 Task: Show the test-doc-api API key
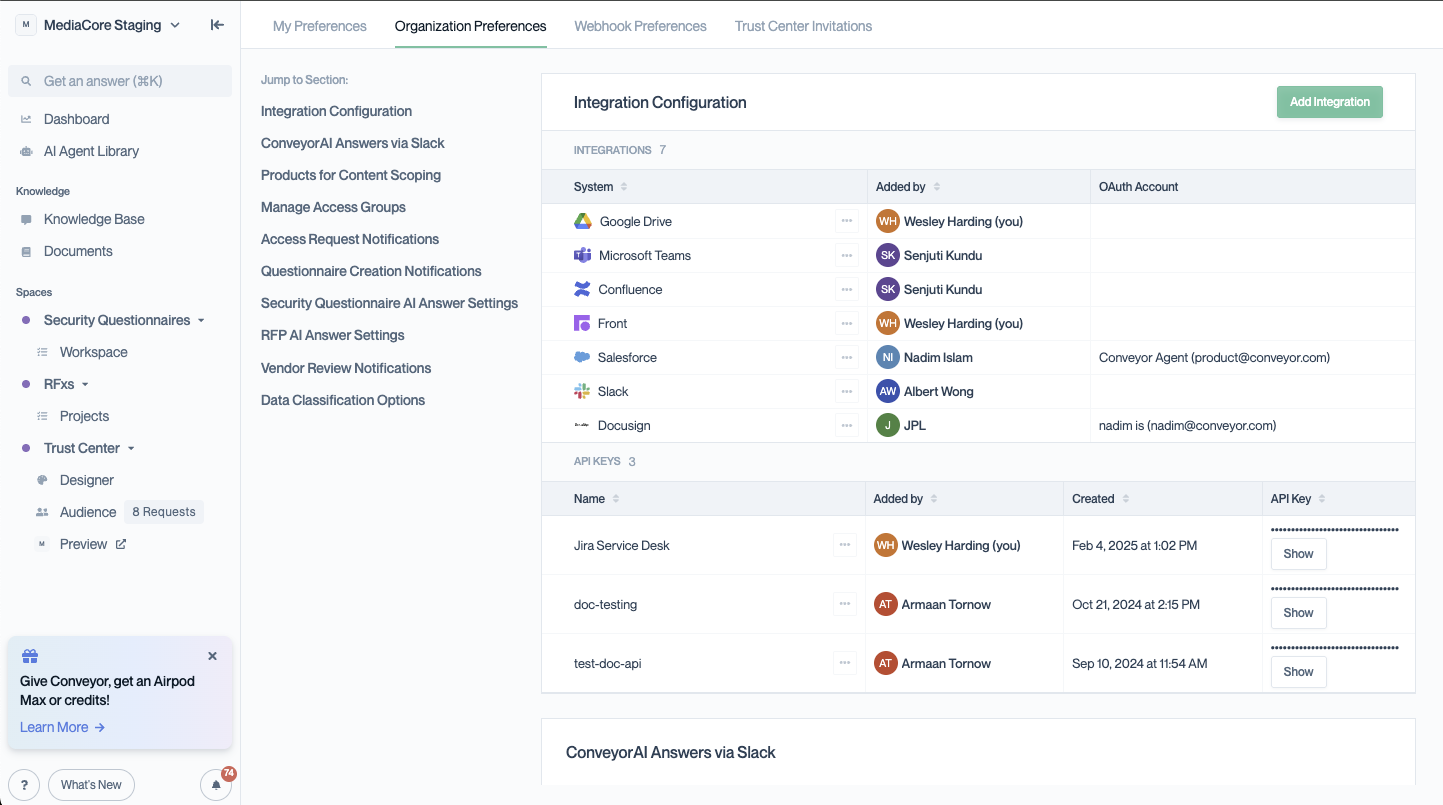click(x=1298, y=672)
